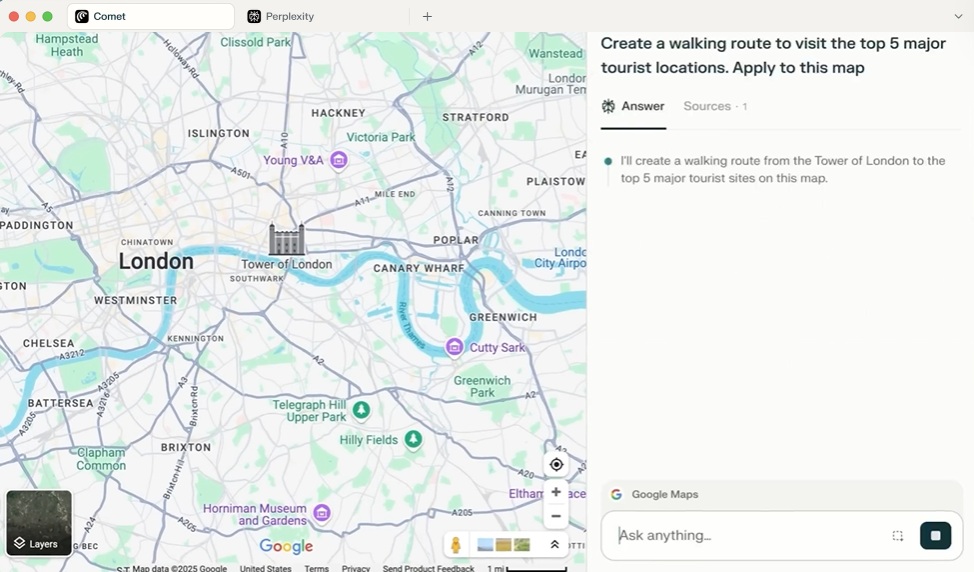974x572 pixels.
Task: Click the Hilly Fields park marker
Action: pos(413,439)
